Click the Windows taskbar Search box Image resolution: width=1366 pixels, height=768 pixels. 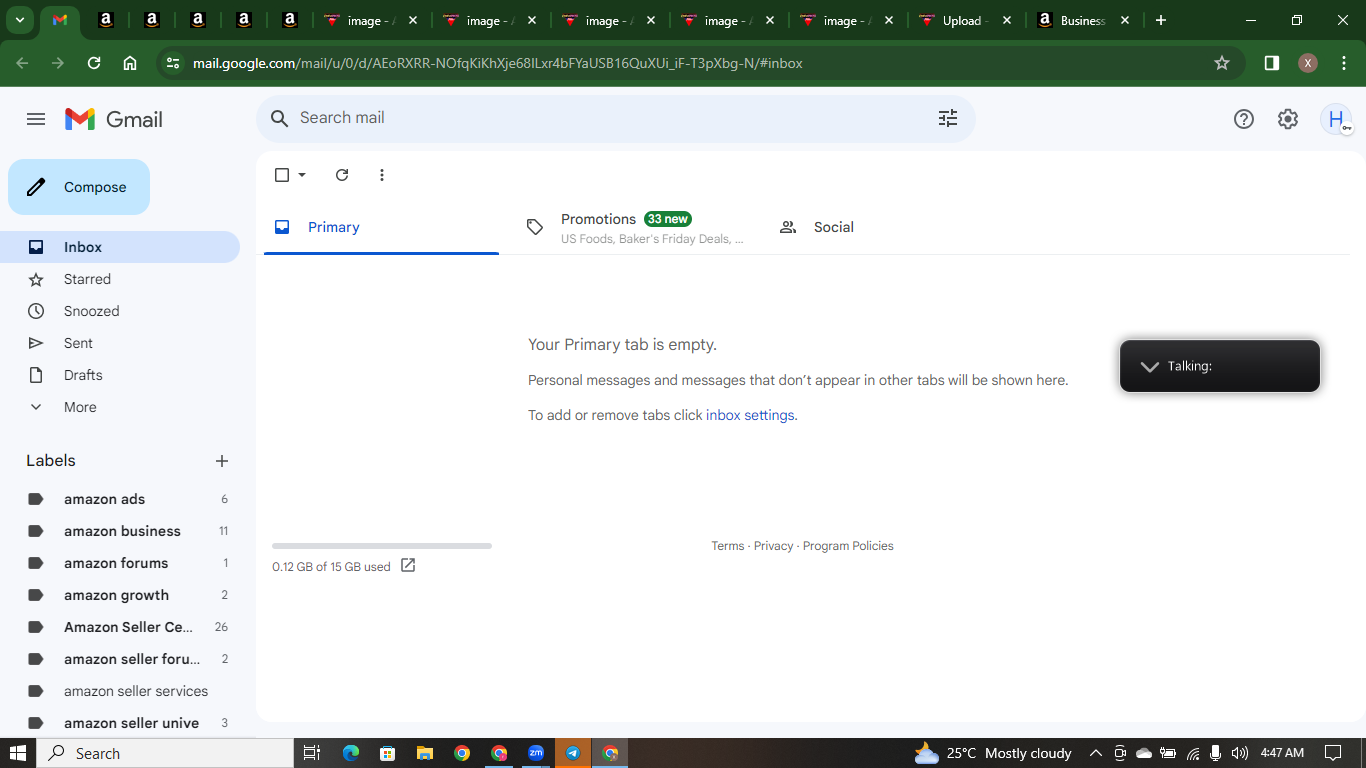point(165,753)
